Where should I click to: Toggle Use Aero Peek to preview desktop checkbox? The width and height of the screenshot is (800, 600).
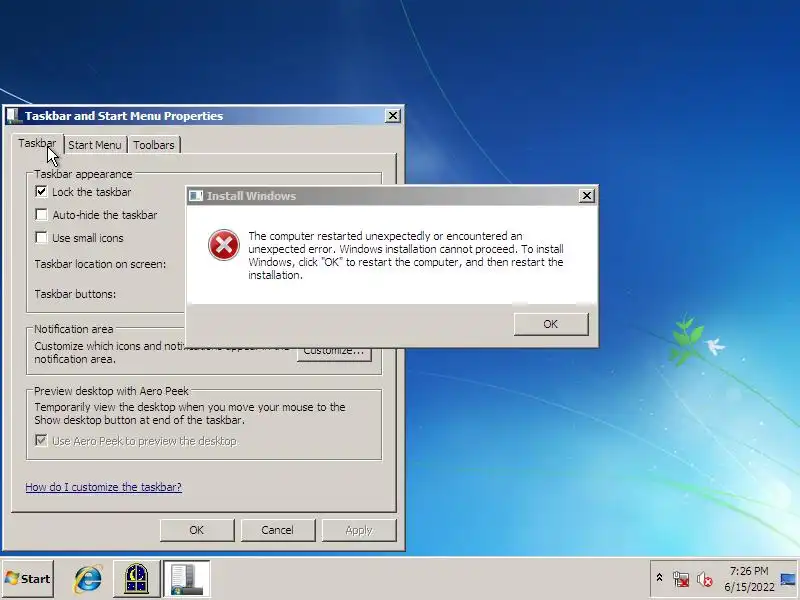click(41, 440)
